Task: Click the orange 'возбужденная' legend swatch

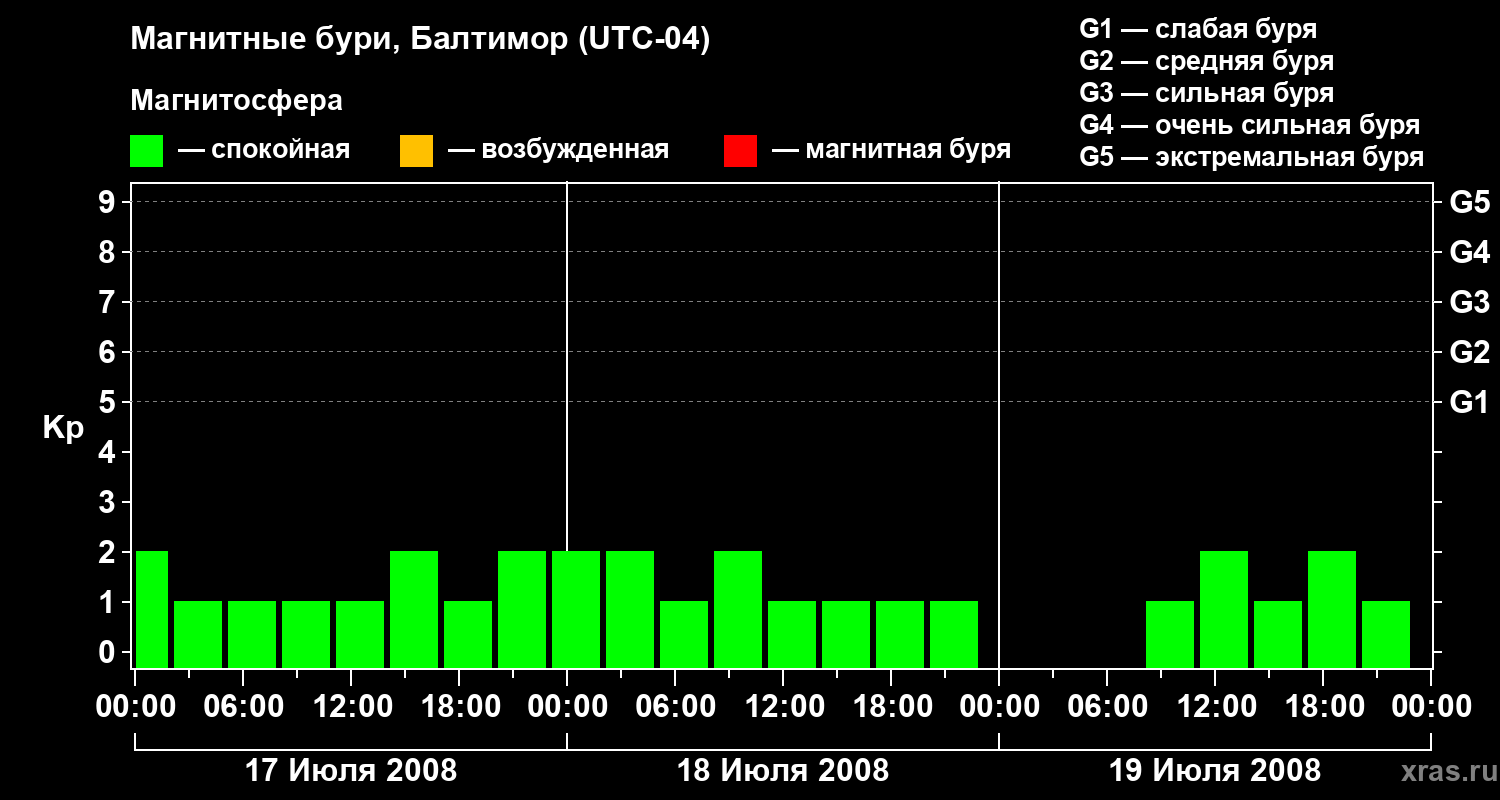Action: 416,151
